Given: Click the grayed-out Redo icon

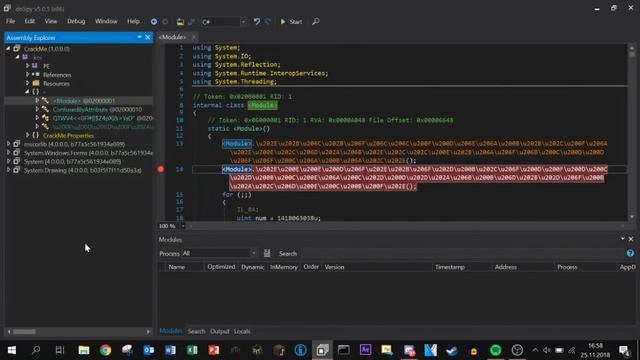Looking at the screenshot, I should click(268, 22).
